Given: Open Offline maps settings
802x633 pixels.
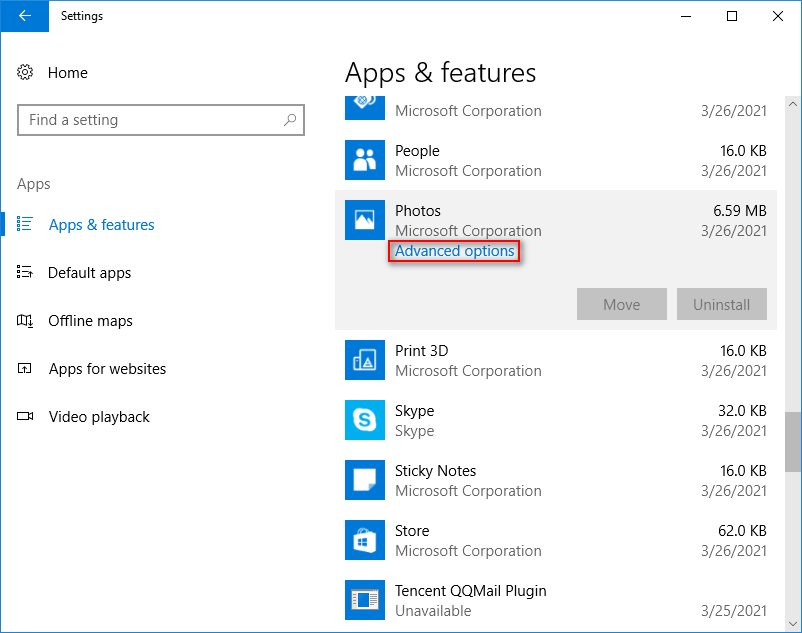Looking at the screenshot, I should click(90, 321).
